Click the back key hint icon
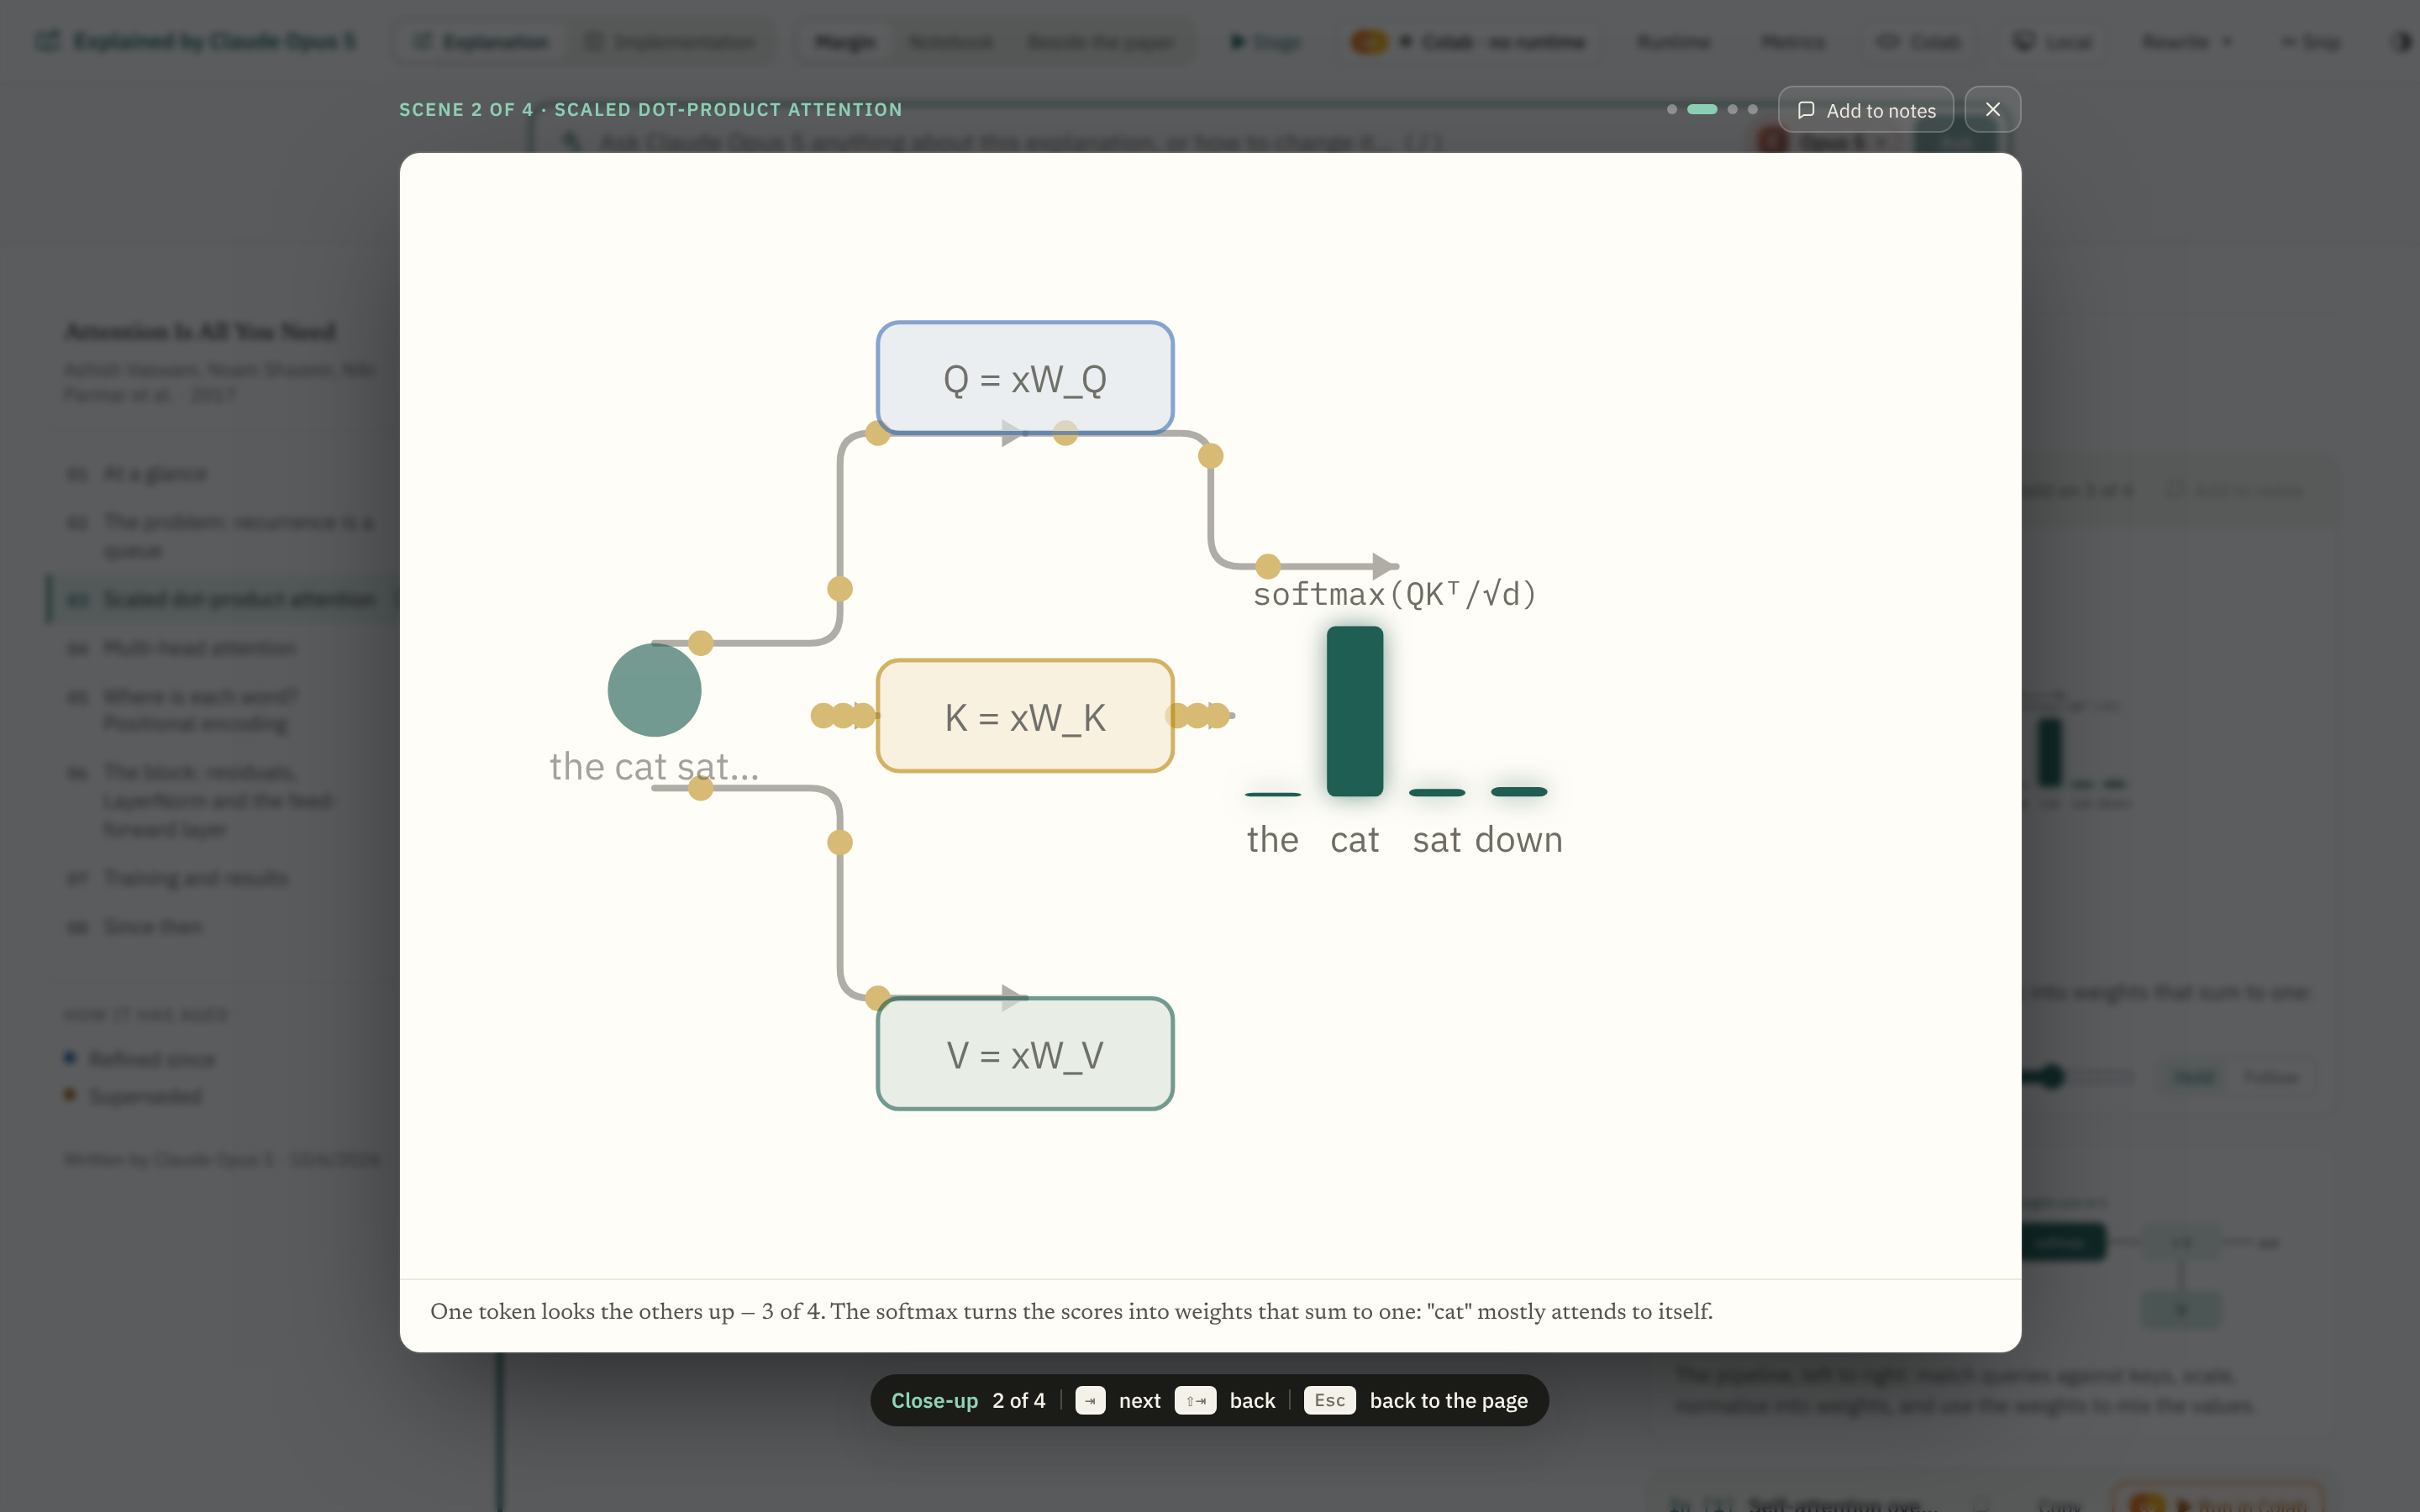The image size is (2420, 1512). pos(1195,1400)
